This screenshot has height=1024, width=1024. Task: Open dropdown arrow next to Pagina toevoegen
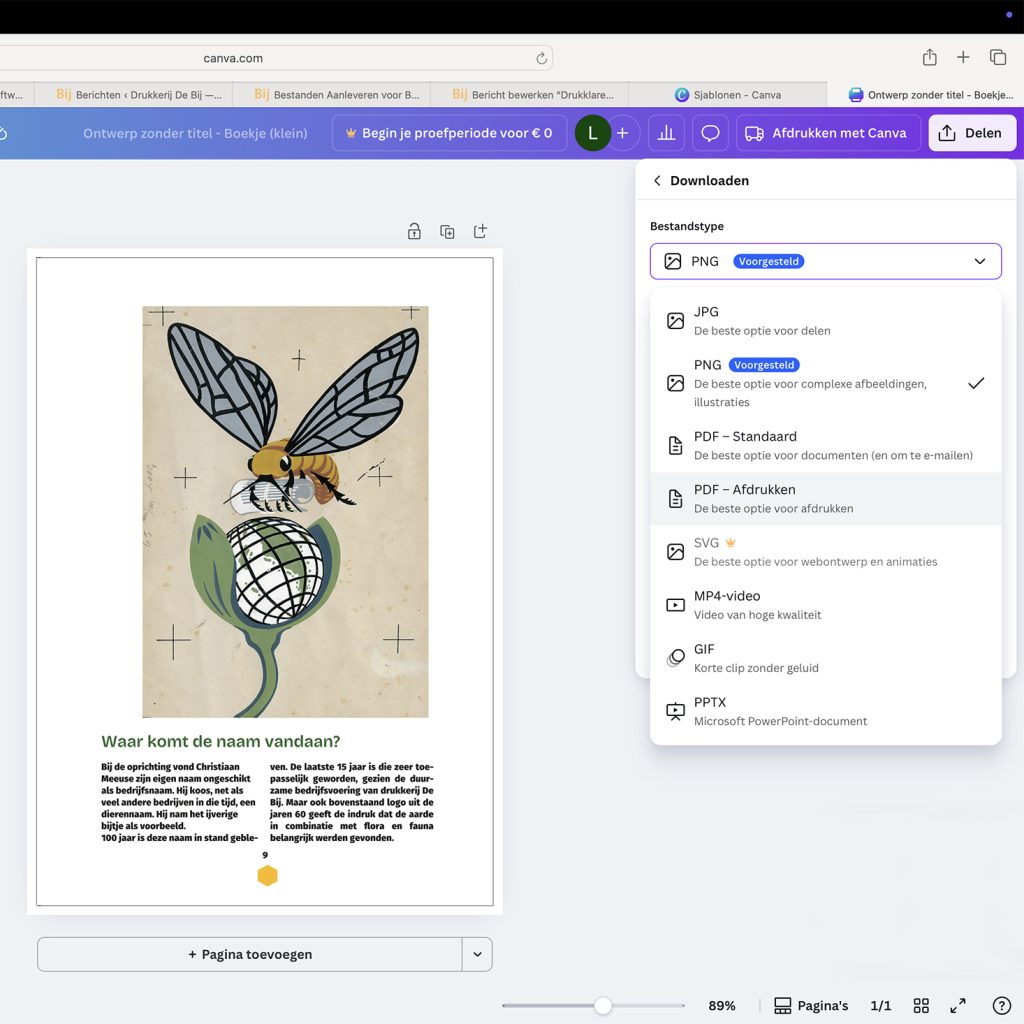[477, 955]
